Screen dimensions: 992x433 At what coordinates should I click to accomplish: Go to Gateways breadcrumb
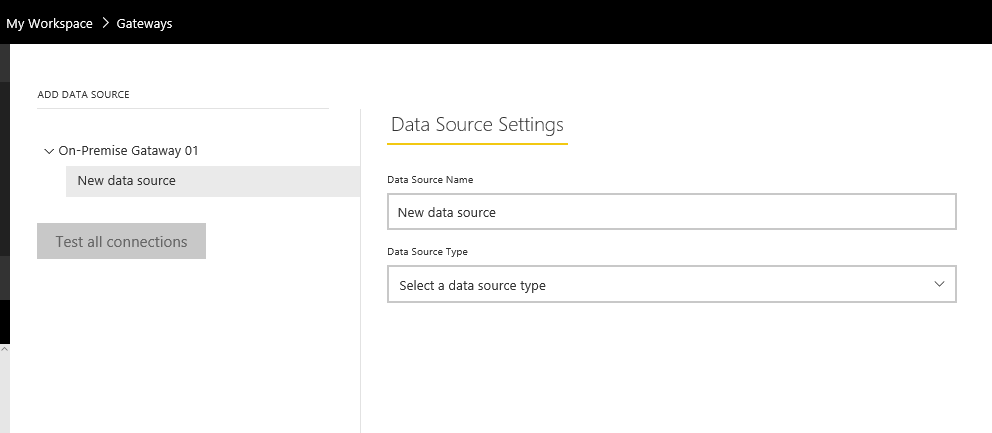point(144,23)
